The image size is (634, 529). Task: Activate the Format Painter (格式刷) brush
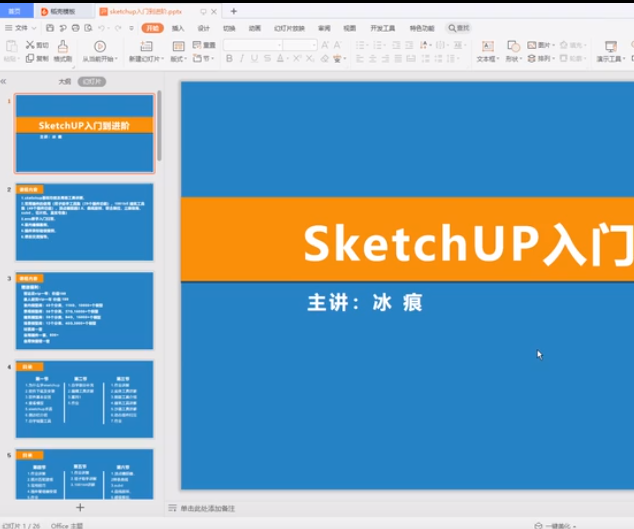[x=63, y=51]
